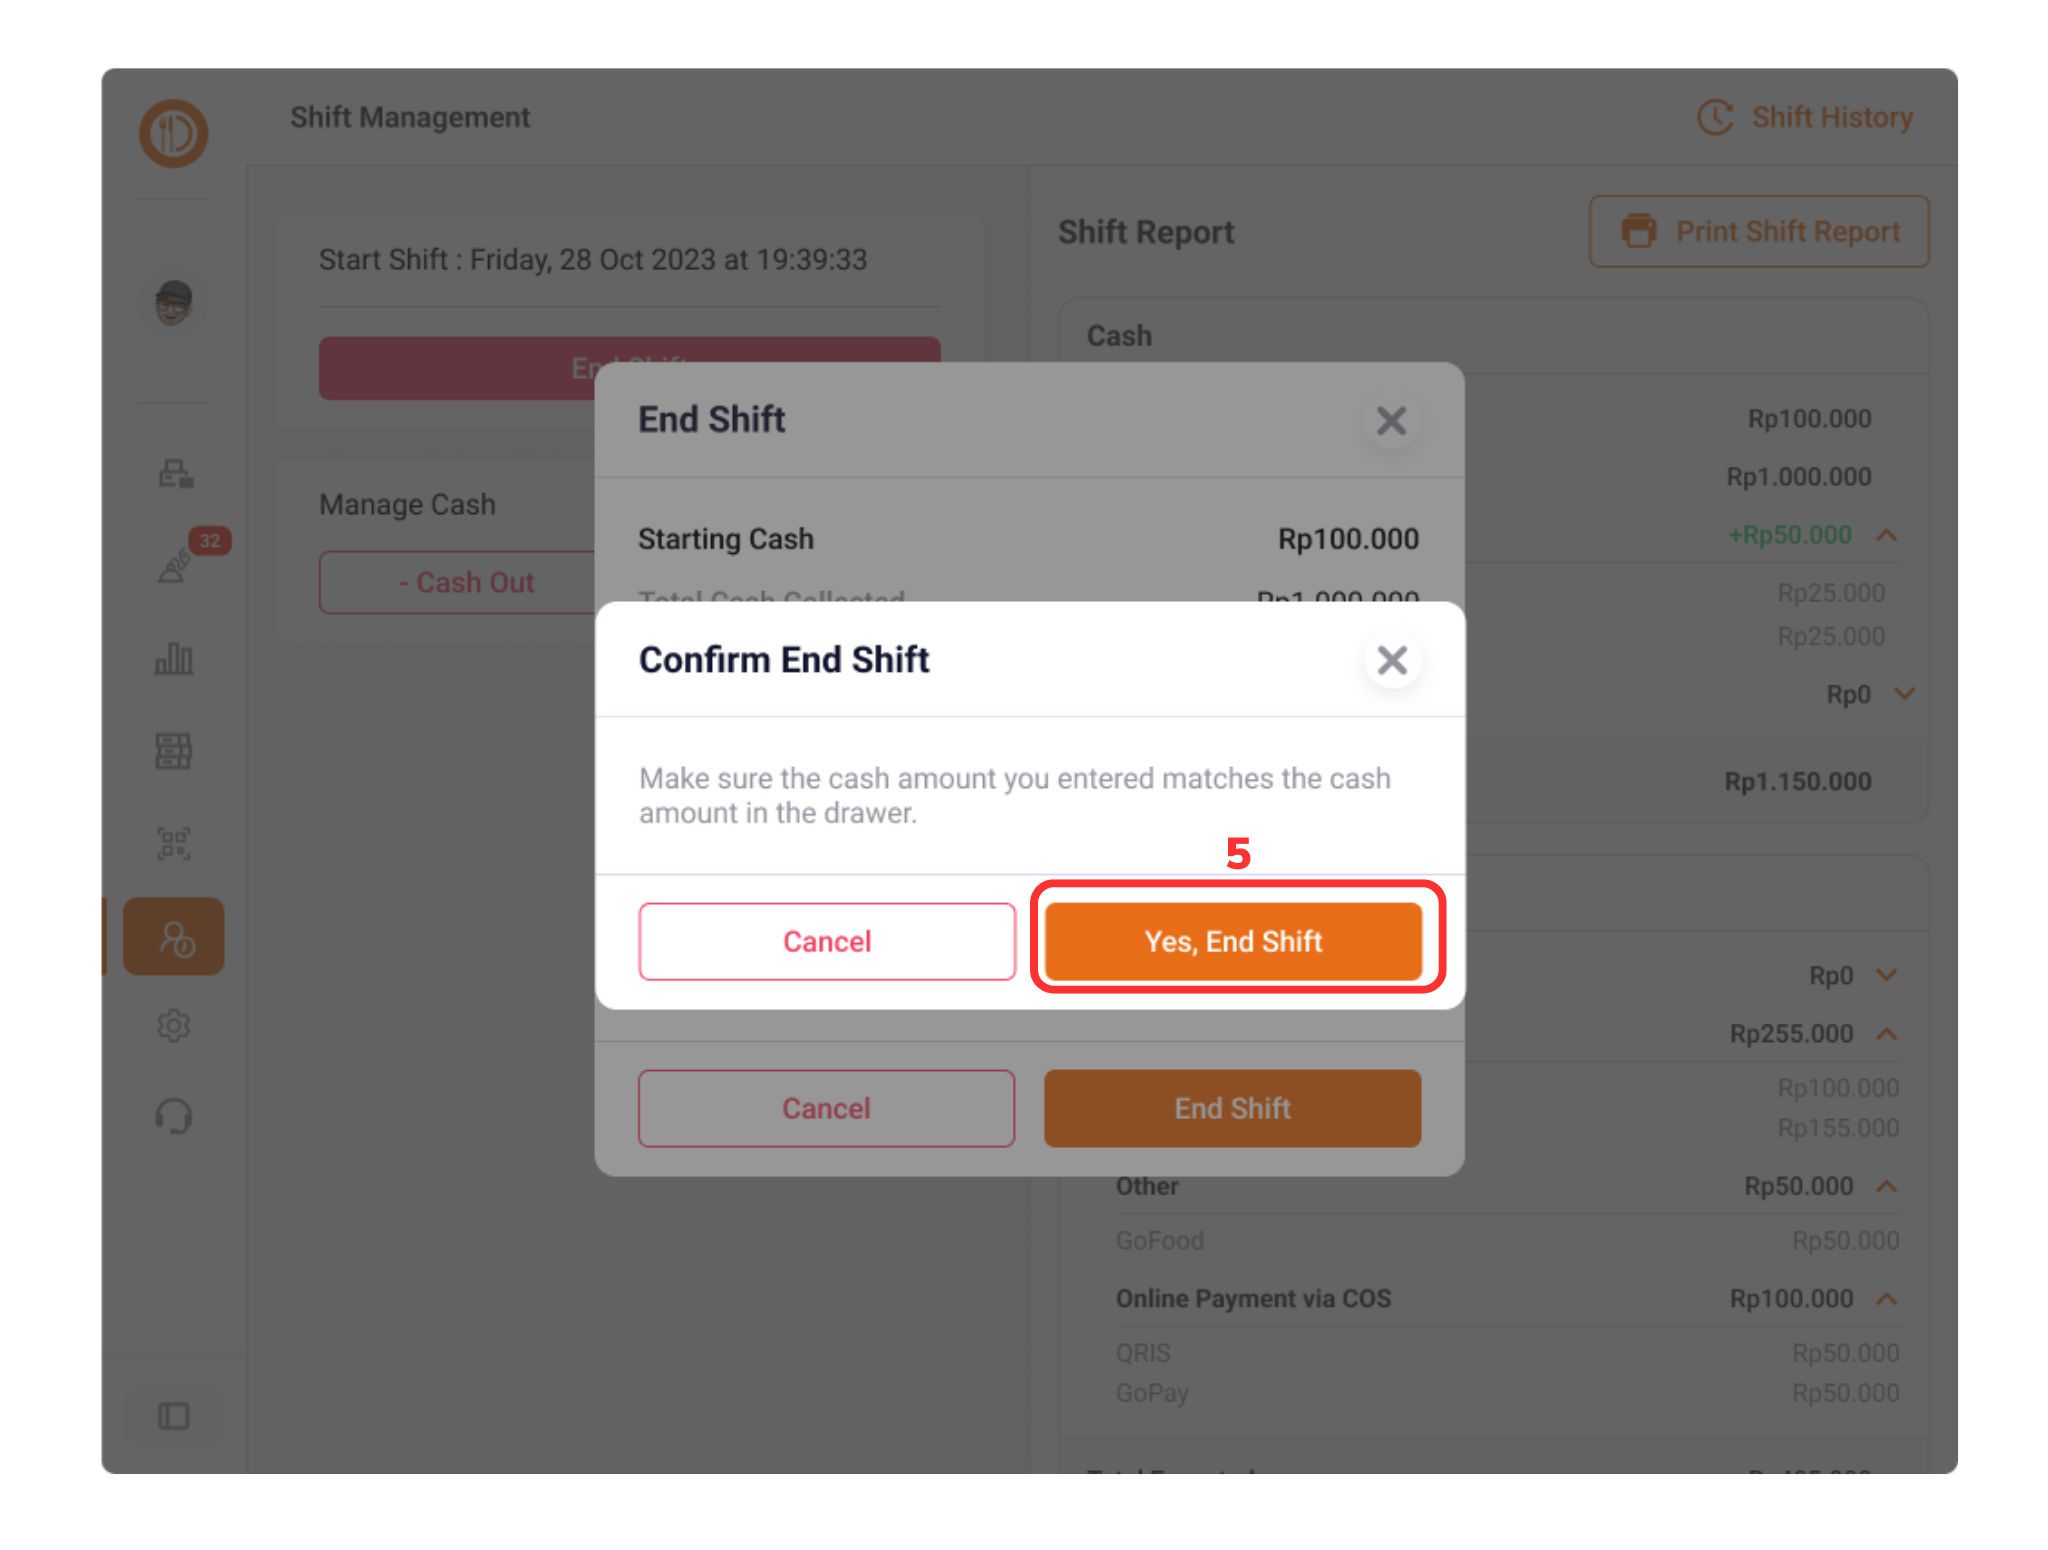The width and height of the screenshot is (2048, 1550).
Task: Collapse the sidebar panel toggle
Action: click(173, 1416)
